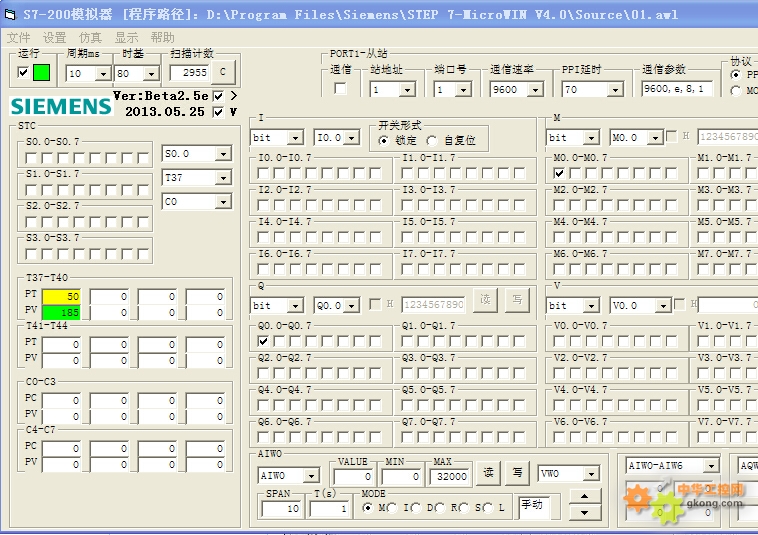This screenshot has width=758, height=535.
Task: Click the up arrow stepper in AIW0 section
Action: pyautogui.click(x=584, y=496)
